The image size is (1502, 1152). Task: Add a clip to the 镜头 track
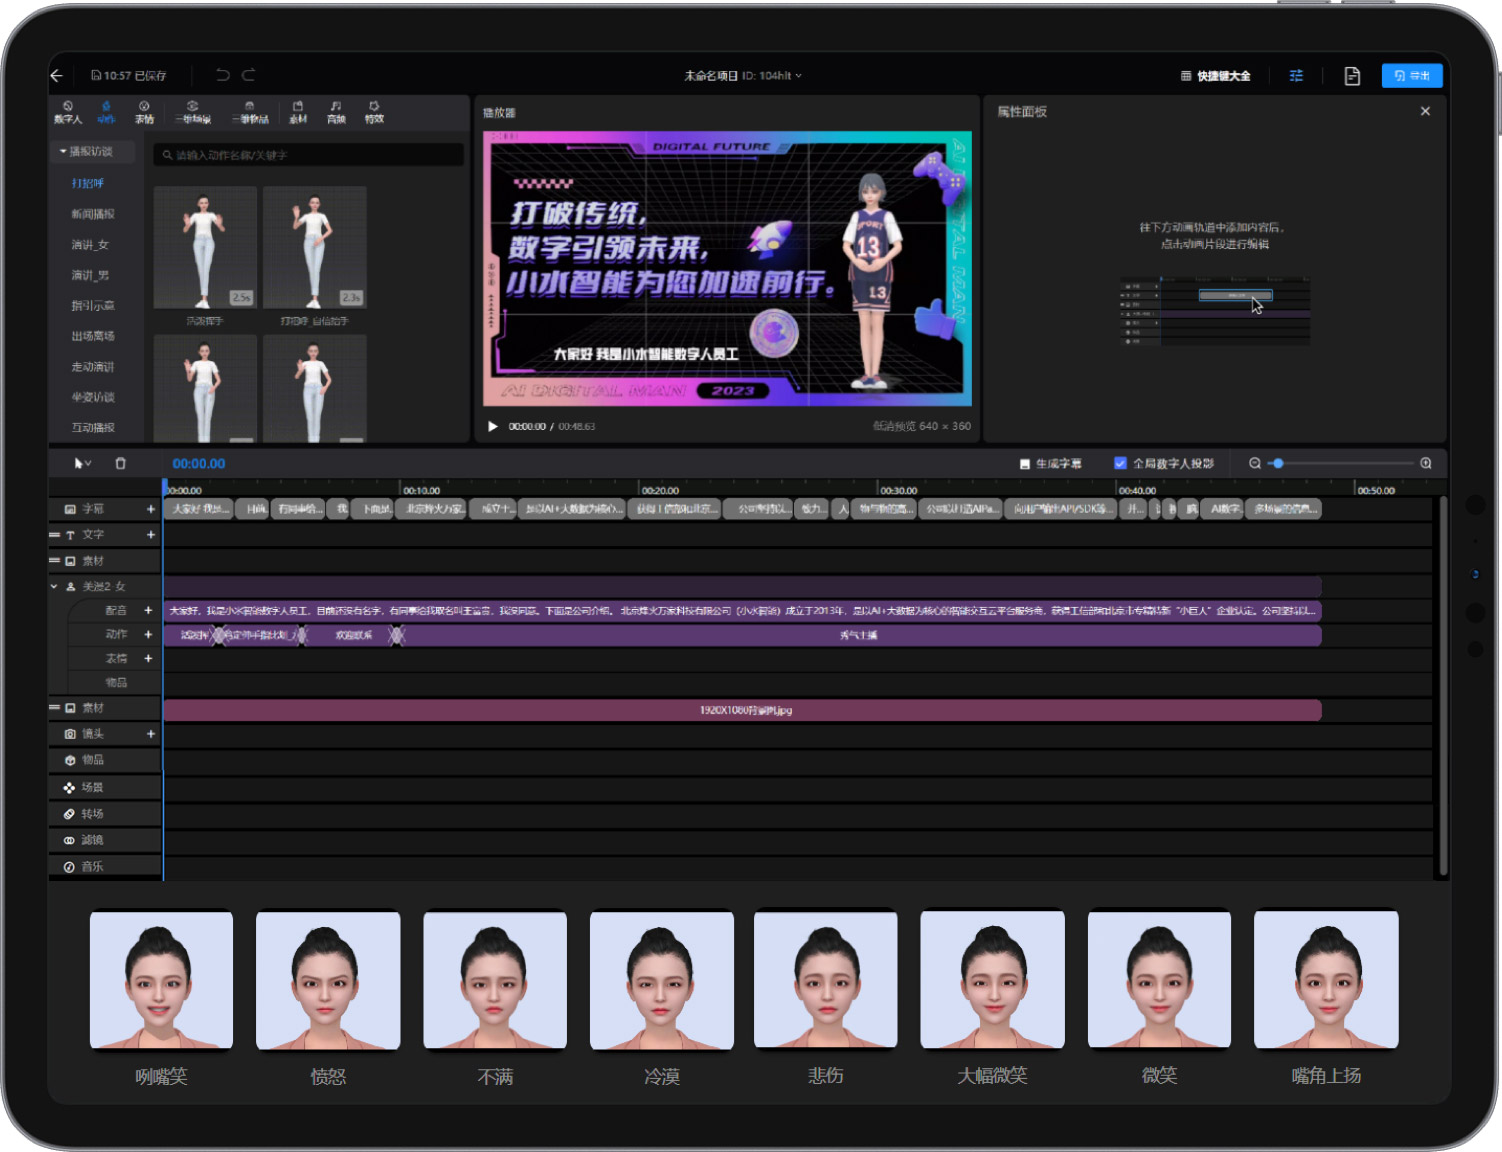pyautogui.click(x=151, y=734)
